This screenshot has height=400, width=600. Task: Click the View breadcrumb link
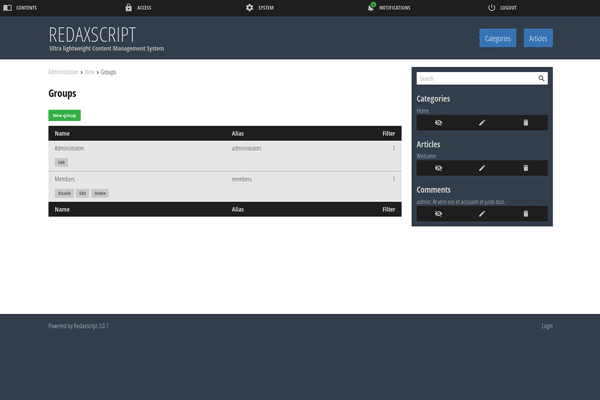(89, 72)
